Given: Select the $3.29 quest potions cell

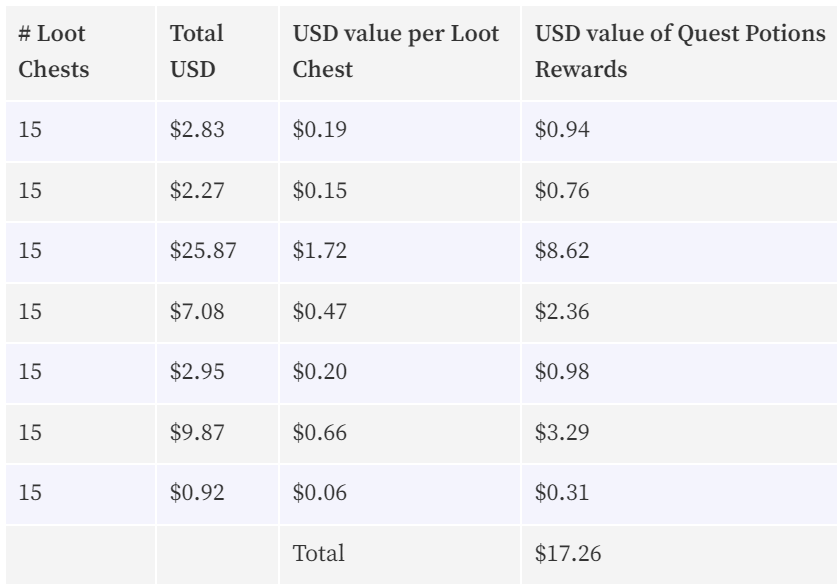Looking at the screenshot, I should (680, 434).
